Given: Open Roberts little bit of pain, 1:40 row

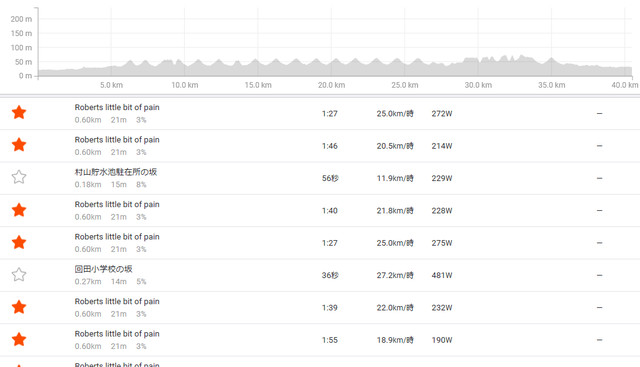Looking at the screenshot, I should point(117,205).
